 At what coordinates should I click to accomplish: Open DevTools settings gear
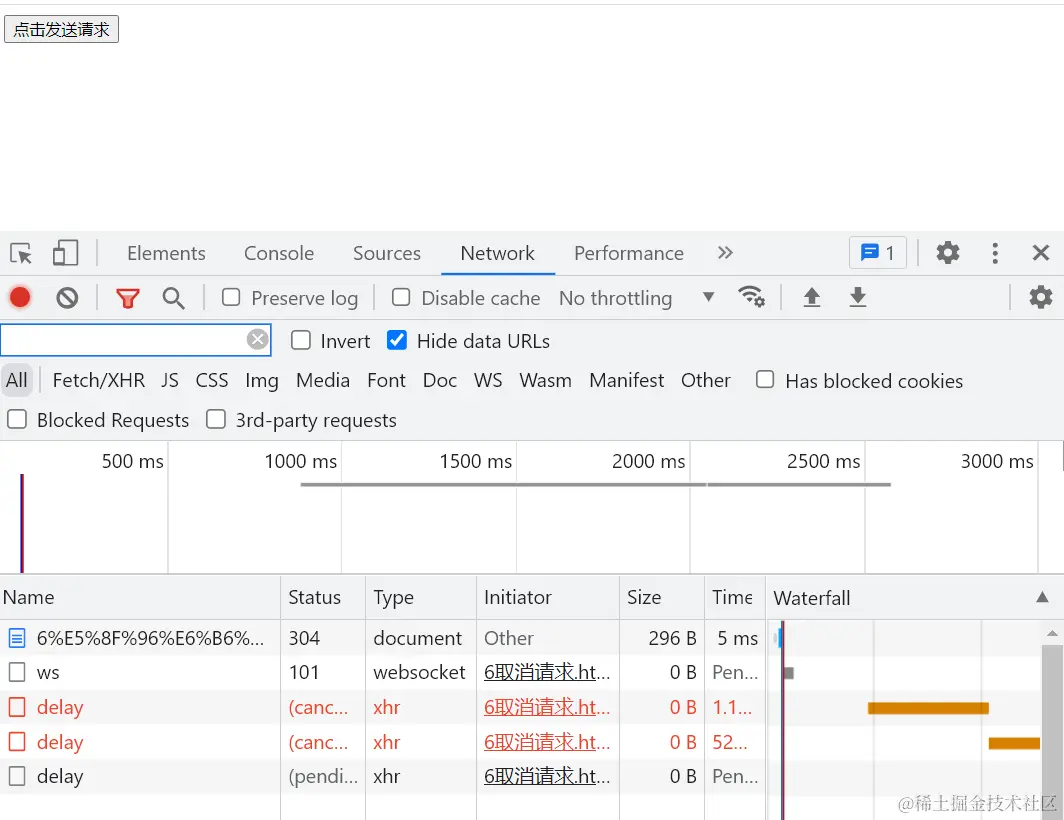[948, 253]
